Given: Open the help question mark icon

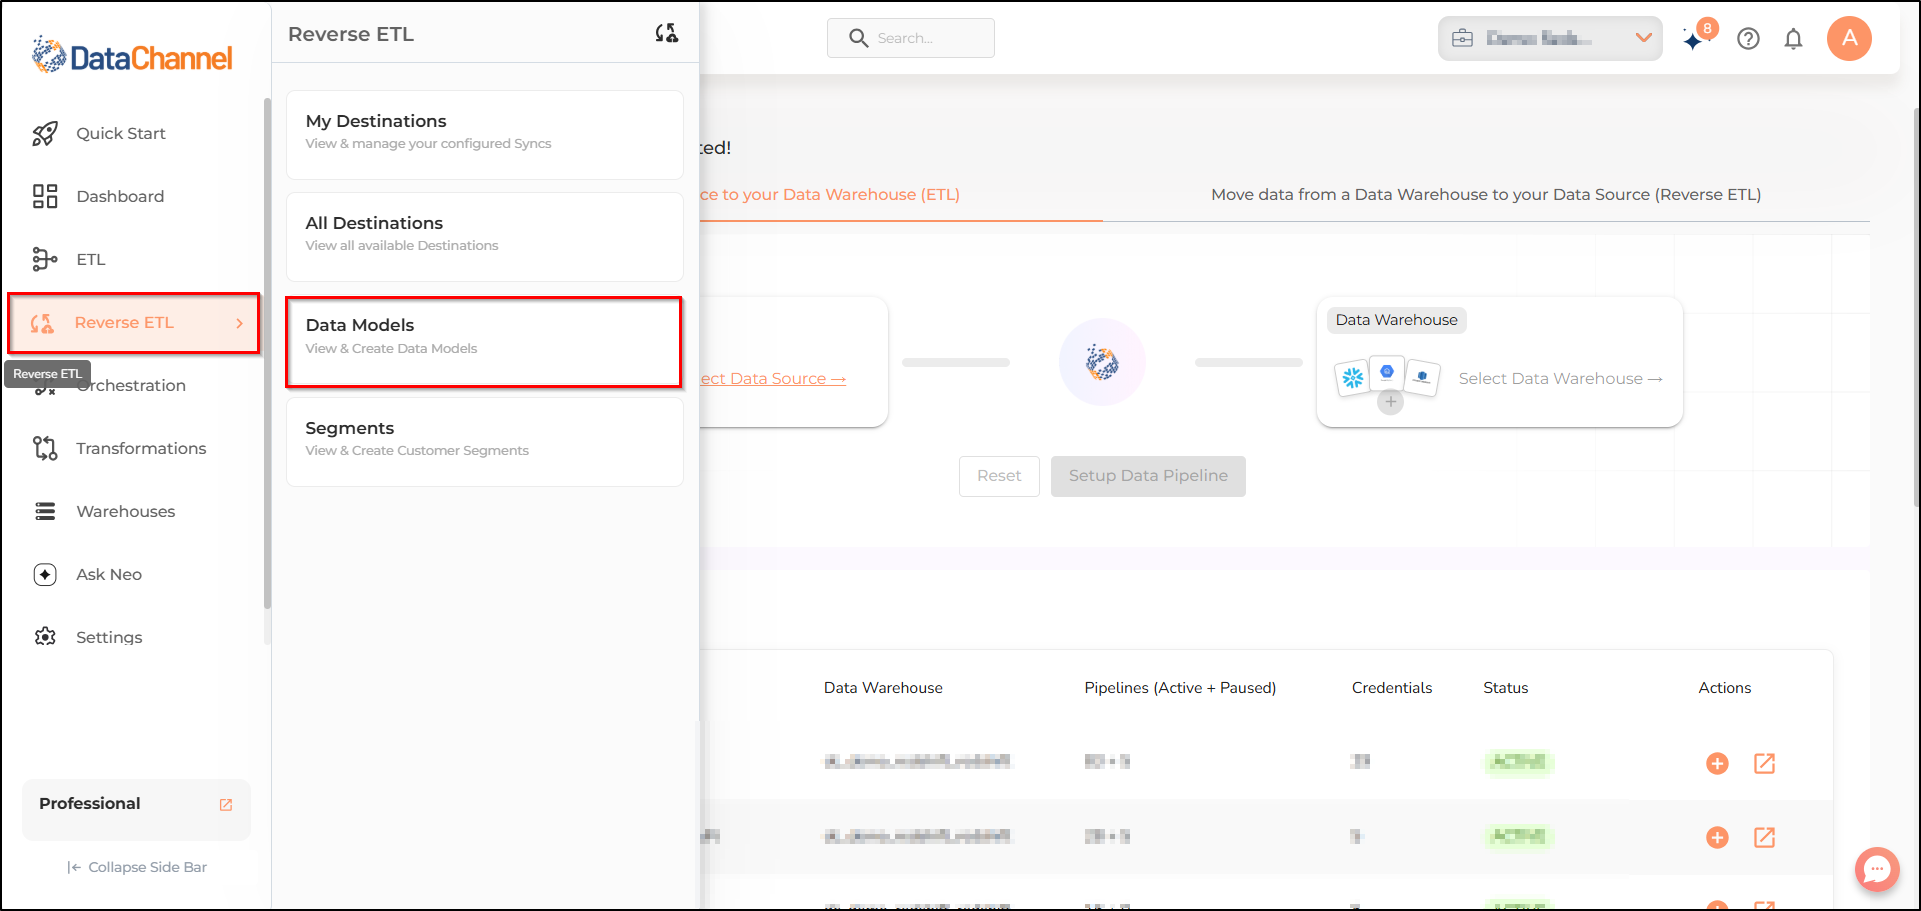Looking at the screenshot, I should pos(1748,39).
